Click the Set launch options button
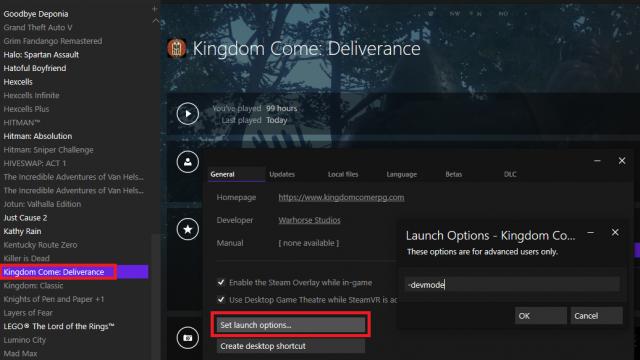The height and width of the screenshot is (360, 640). [291, 325]
